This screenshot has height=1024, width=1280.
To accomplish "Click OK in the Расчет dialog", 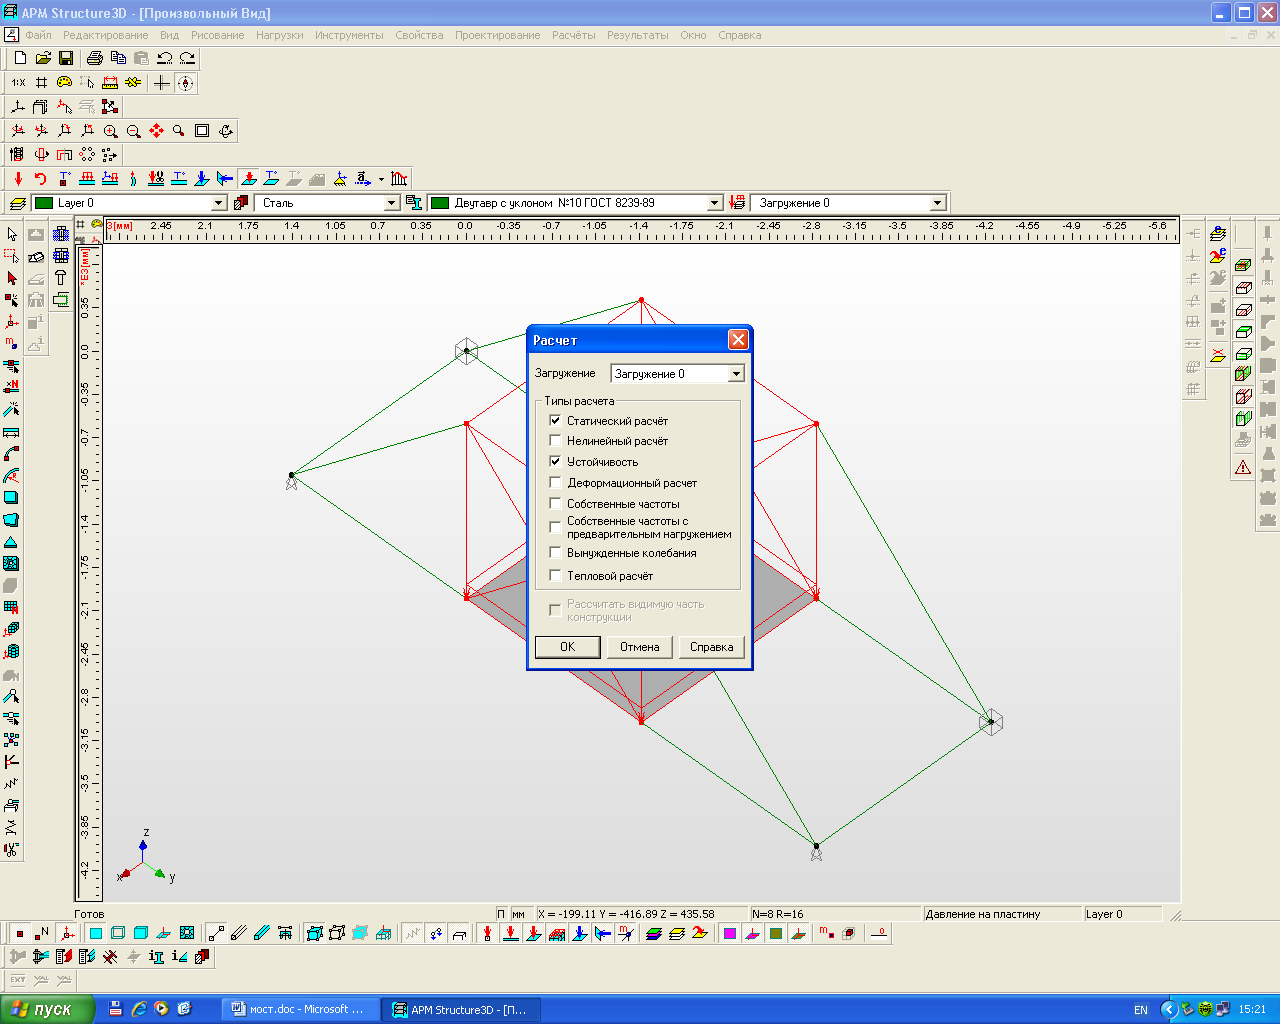I will (567, 647).
